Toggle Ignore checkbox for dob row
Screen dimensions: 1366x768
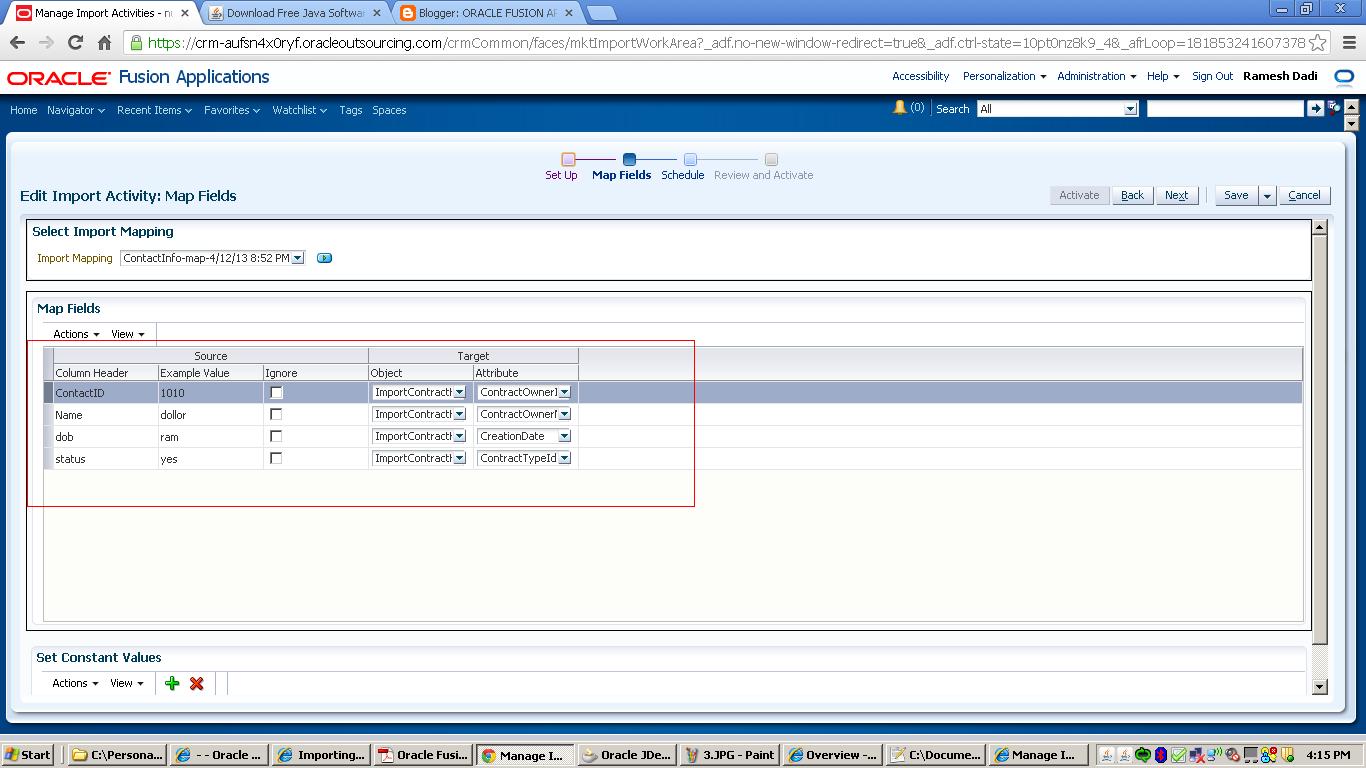276,437
